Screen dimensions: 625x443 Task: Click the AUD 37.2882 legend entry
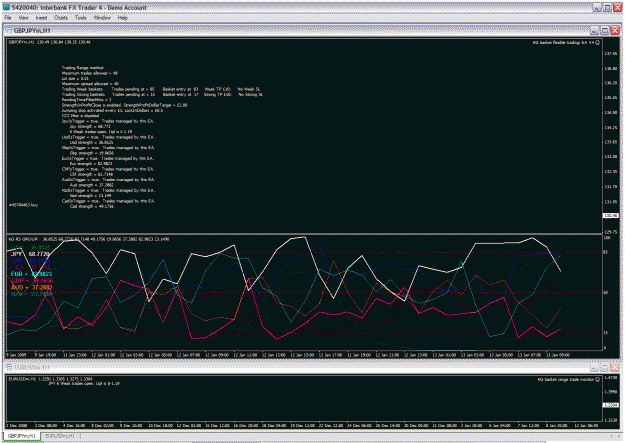pos(31,287)
